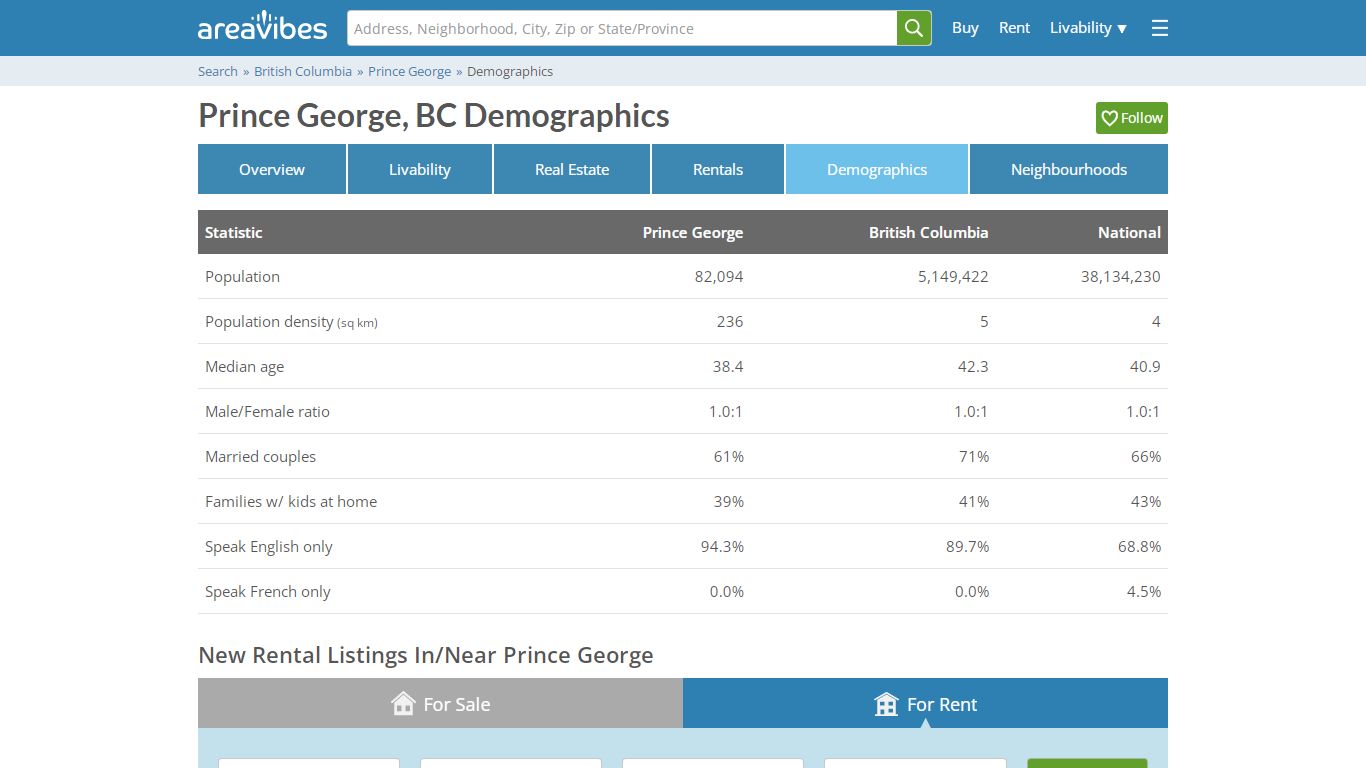Open the hamburger menu icon
The width and height of the screenshot is (1366, 768).
pyautogui.click(x=1160, y=28)
